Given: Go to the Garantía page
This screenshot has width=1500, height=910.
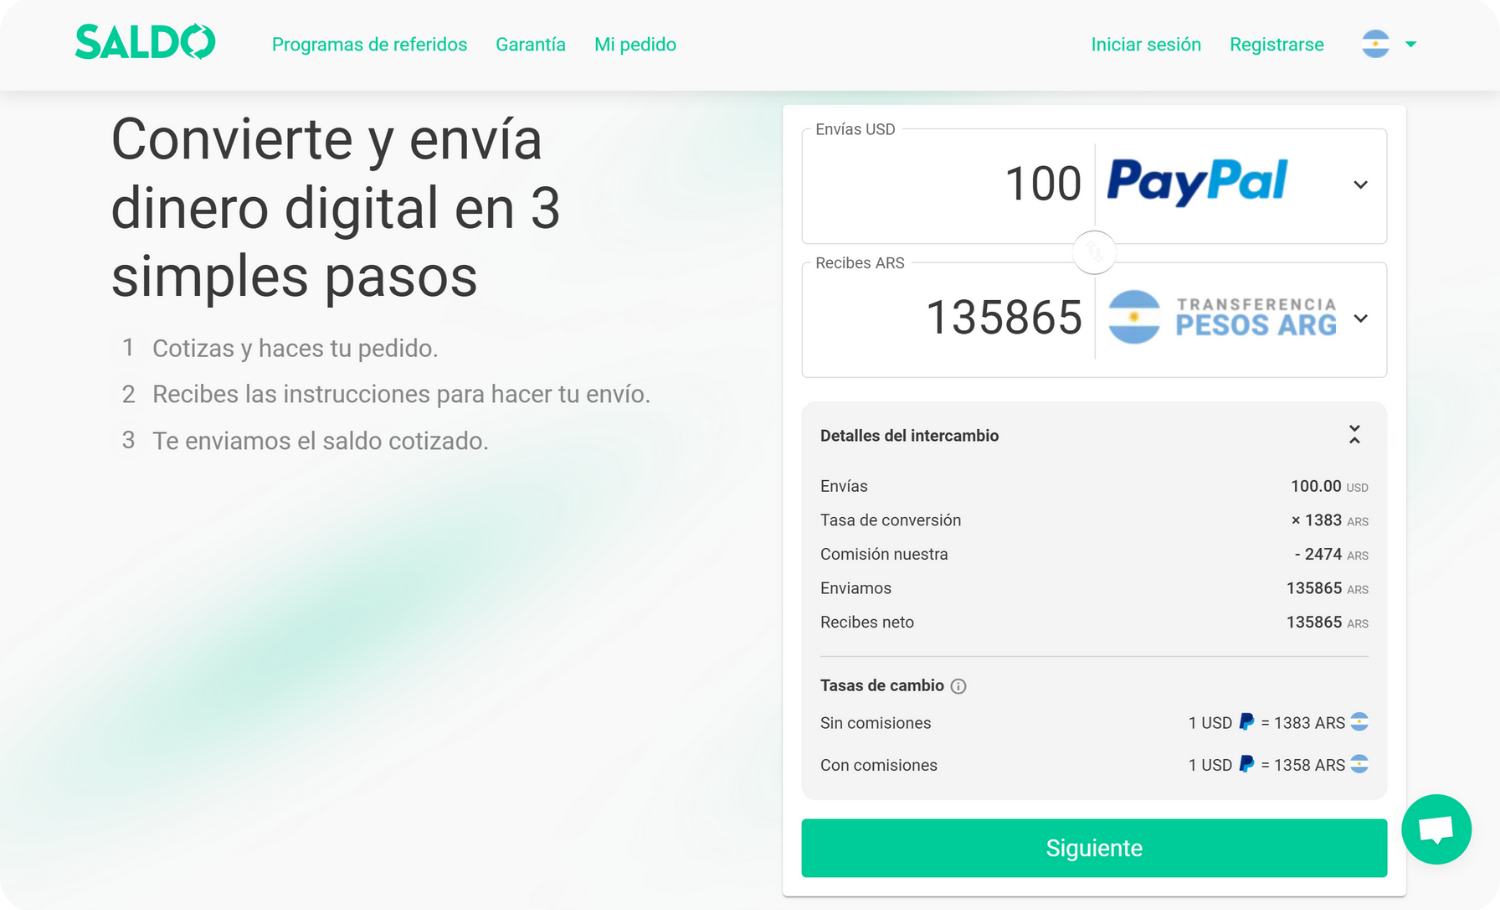Looking at the screenshot, I should [x=530, y=44].
